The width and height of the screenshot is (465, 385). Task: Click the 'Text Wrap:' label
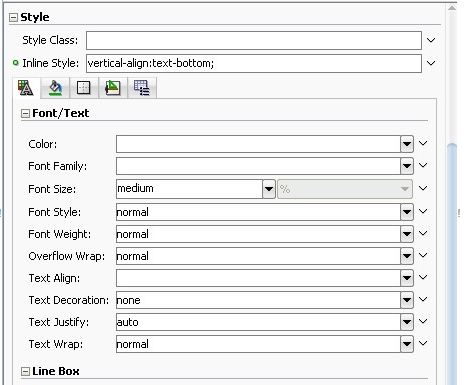tap(56, 344)
